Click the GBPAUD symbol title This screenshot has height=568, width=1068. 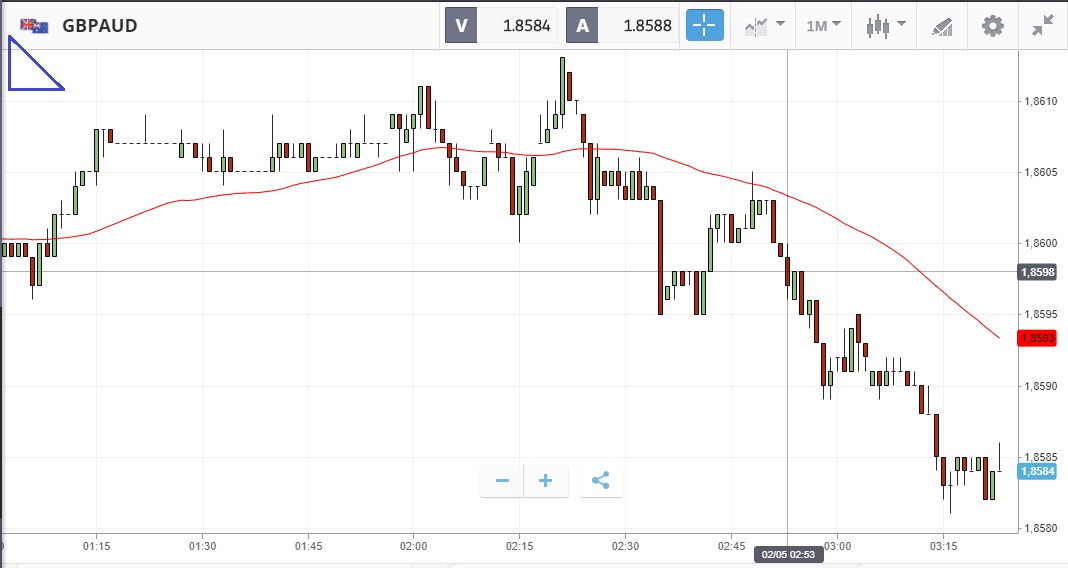click(100, 26)
